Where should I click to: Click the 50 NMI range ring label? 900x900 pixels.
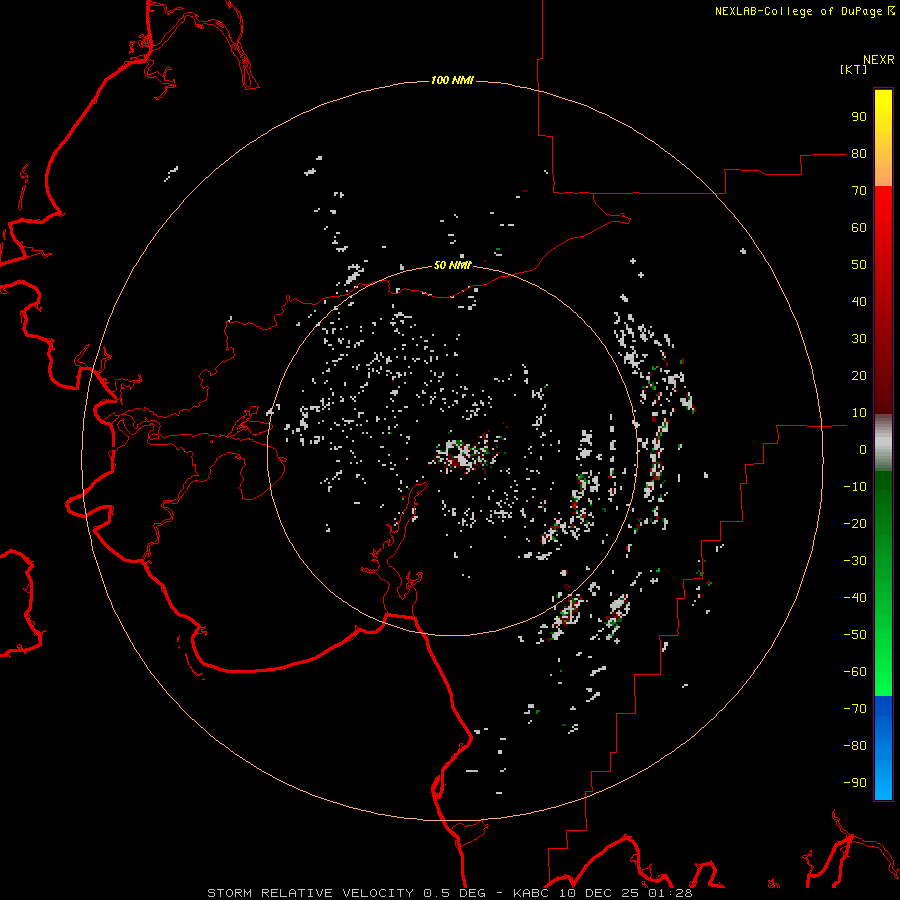click(x=452, y=265)
